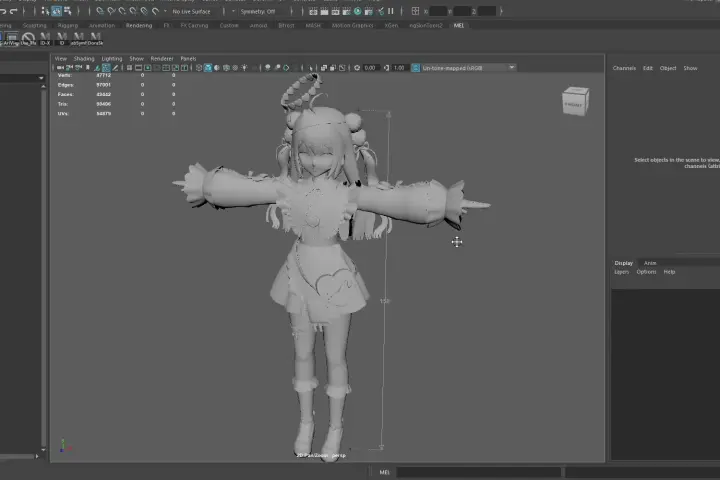Viewport: 720px width, 480px height.
Task: Toggle the grid display icon
Action: 129,68
